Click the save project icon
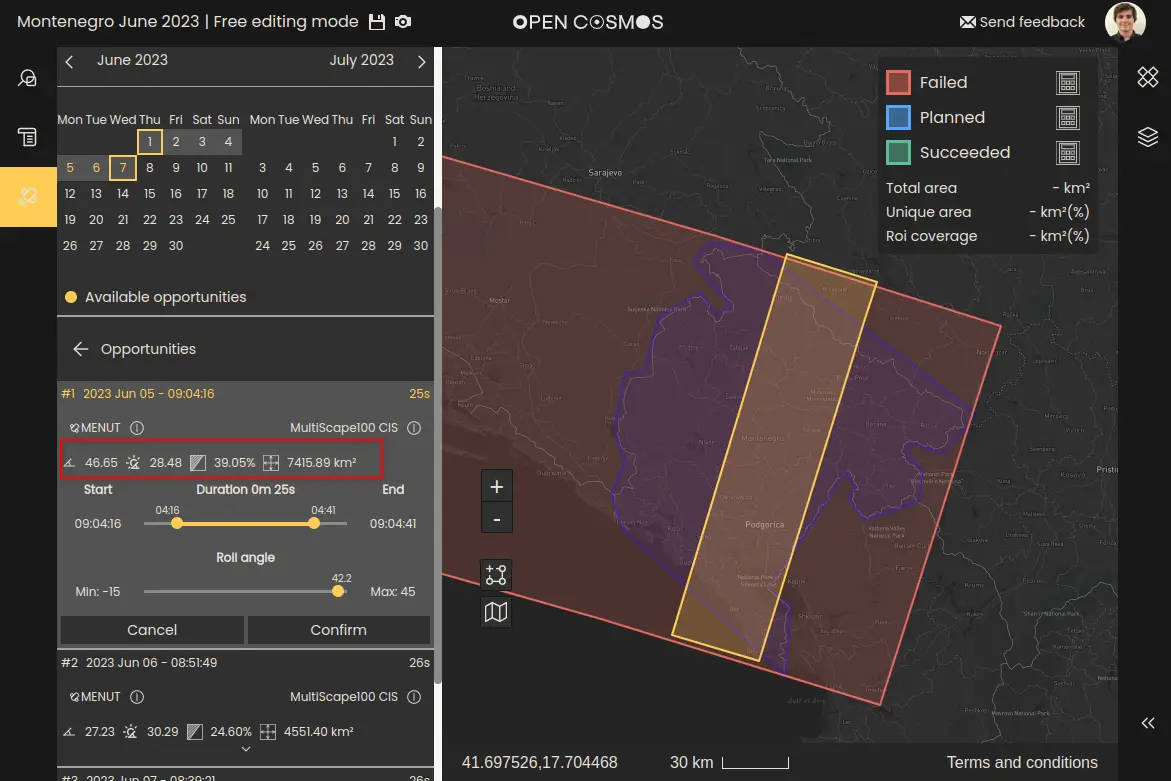1171x781 pixels. 377,22
